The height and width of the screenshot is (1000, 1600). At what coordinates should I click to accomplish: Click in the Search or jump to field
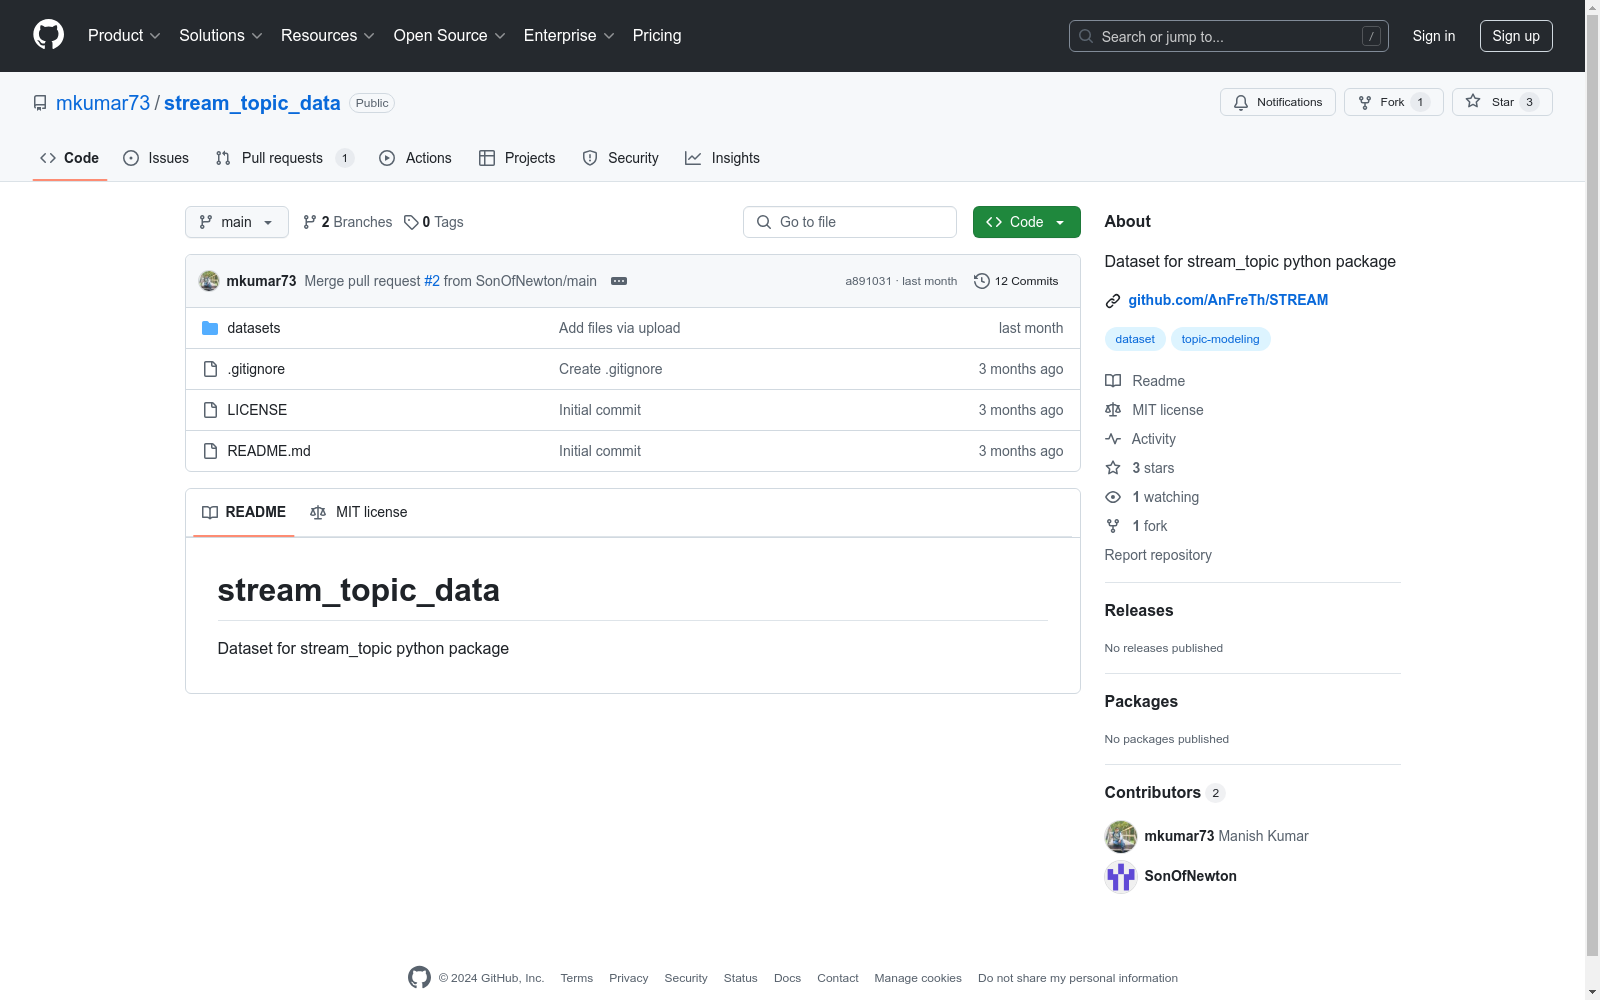click(x=1229, y=36)
